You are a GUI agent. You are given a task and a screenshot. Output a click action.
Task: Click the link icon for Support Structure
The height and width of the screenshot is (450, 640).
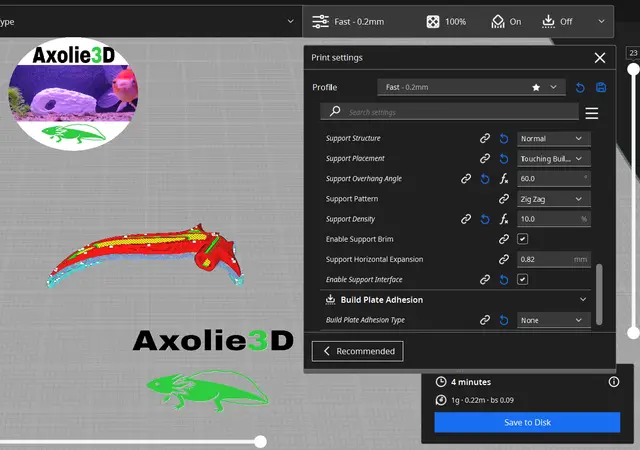click(484, 138)
